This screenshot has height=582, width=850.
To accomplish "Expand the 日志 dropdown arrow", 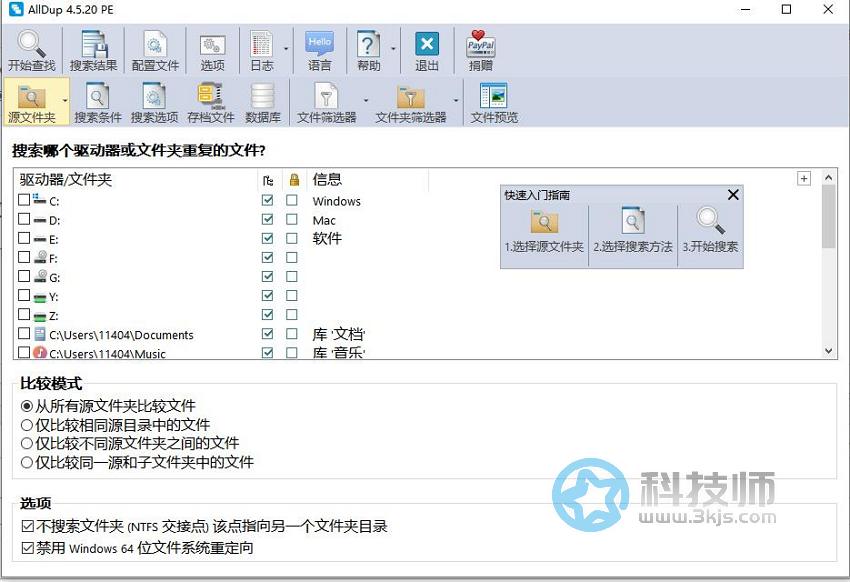I will [286, 49].
